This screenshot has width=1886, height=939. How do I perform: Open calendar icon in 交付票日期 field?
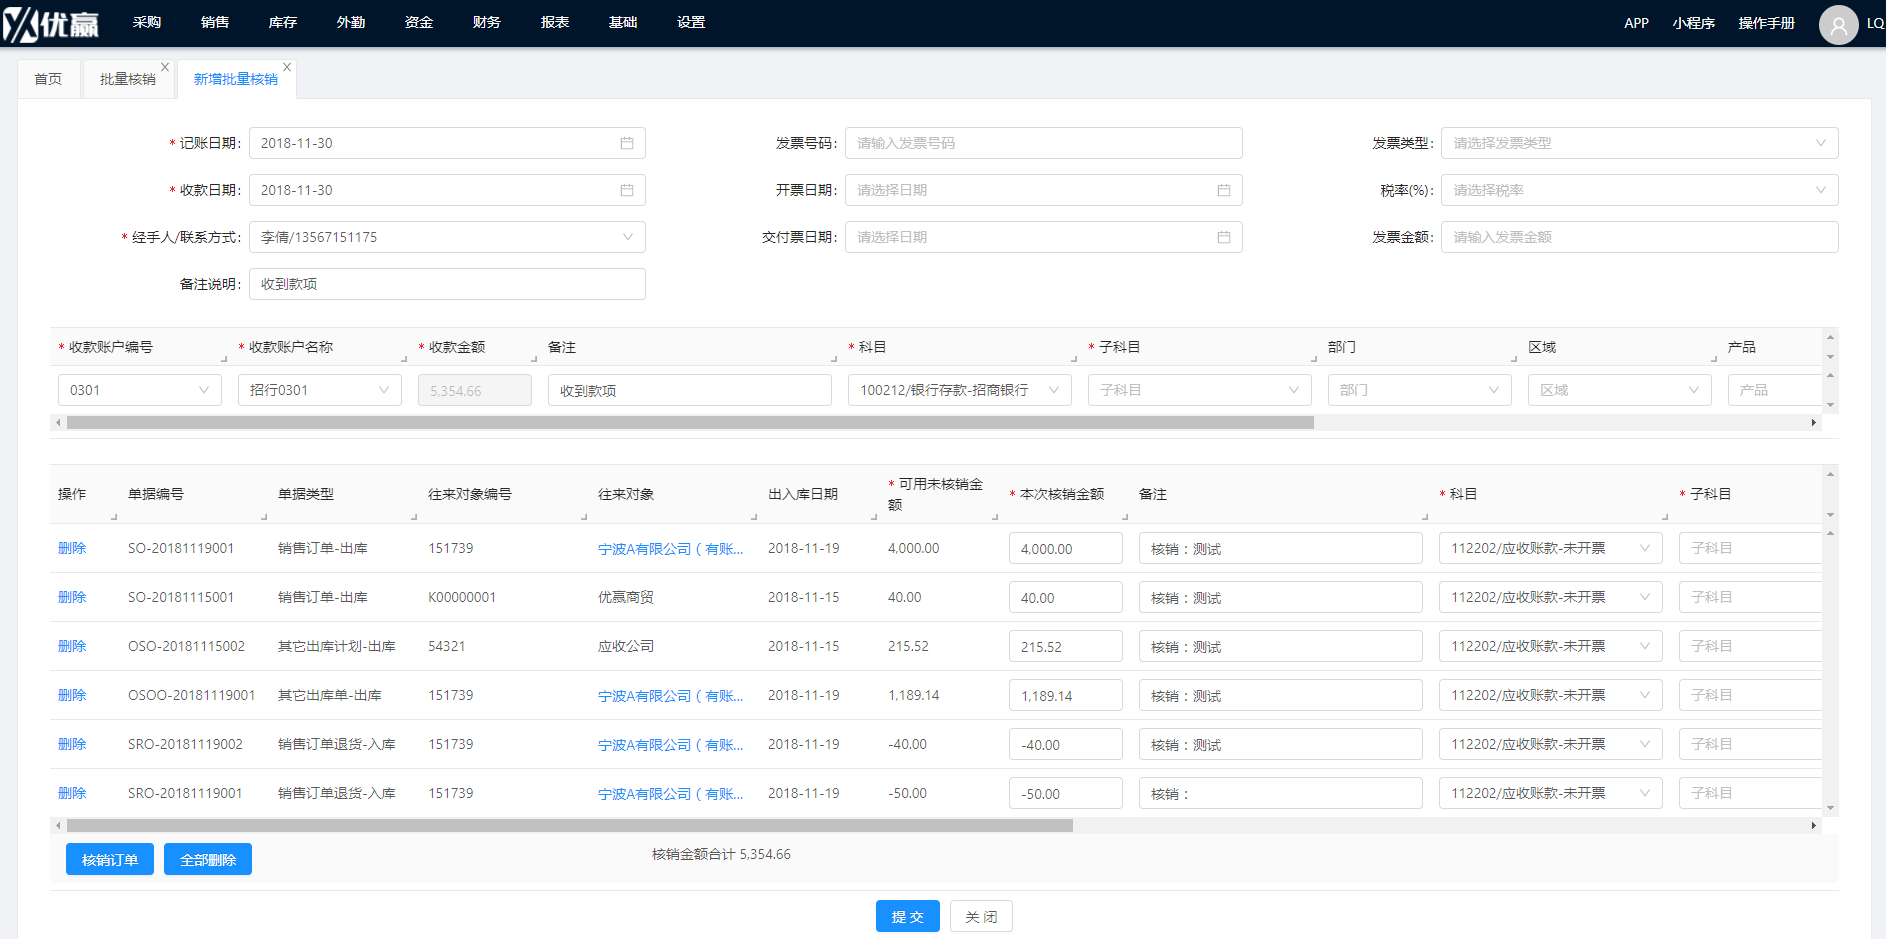click(x=1224, y=237)
